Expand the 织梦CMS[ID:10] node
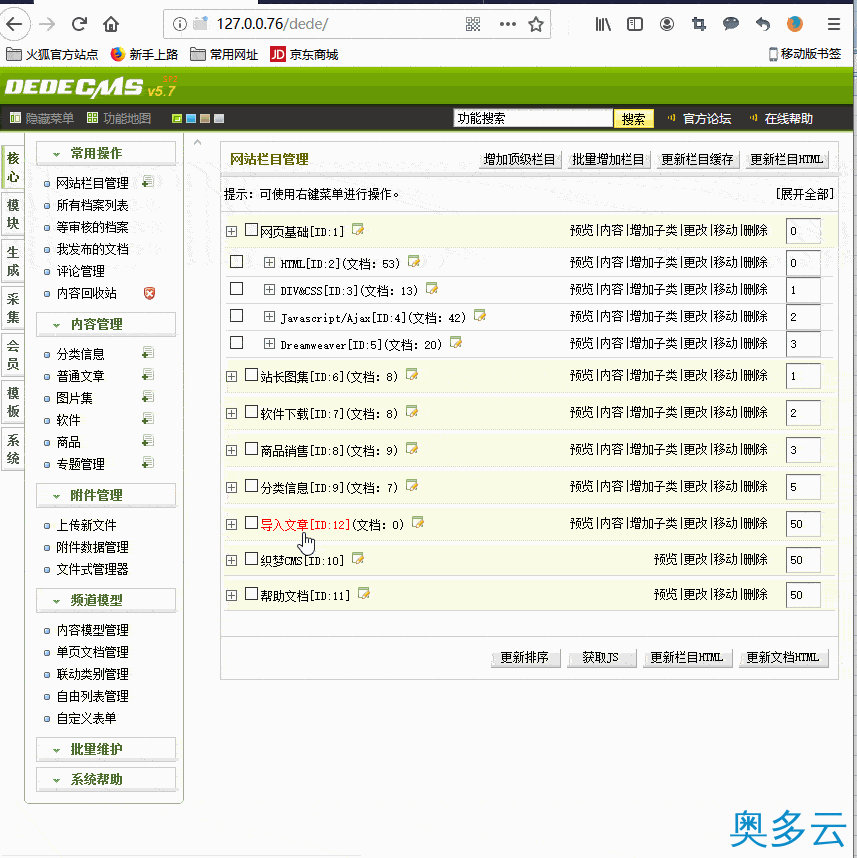The image size is (857, 858). tap(231, 561)
